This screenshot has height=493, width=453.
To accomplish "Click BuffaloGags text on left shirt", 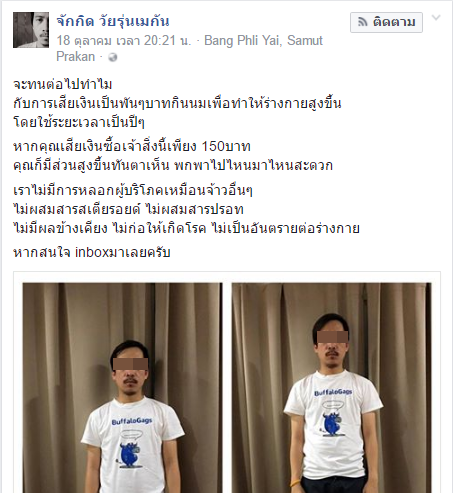I will click(132, 421).
